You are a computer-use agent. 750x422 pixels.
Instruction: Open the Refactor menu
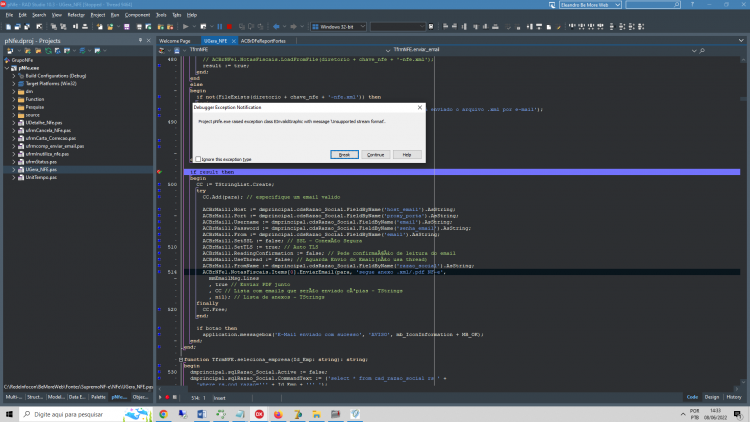pyautogui.click(x=76, y=15)
